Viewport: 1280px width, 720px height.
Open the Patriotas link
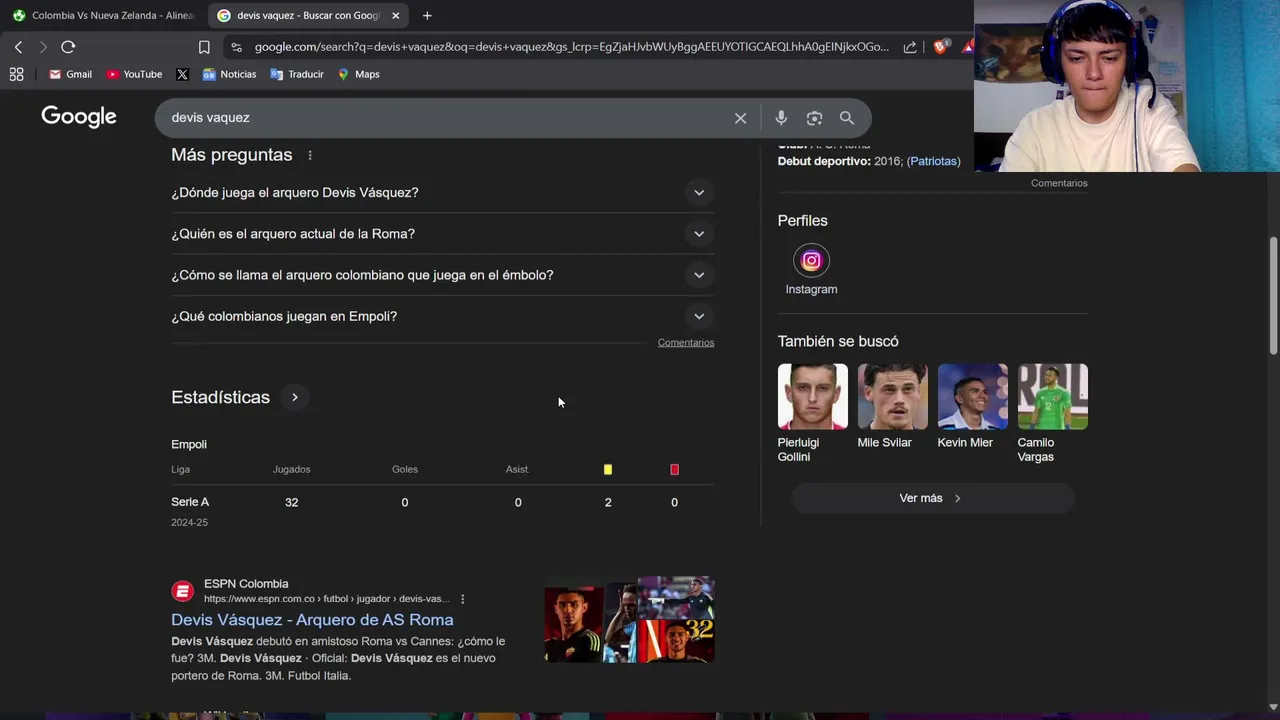pyautogui.click(x=933, y=161)
